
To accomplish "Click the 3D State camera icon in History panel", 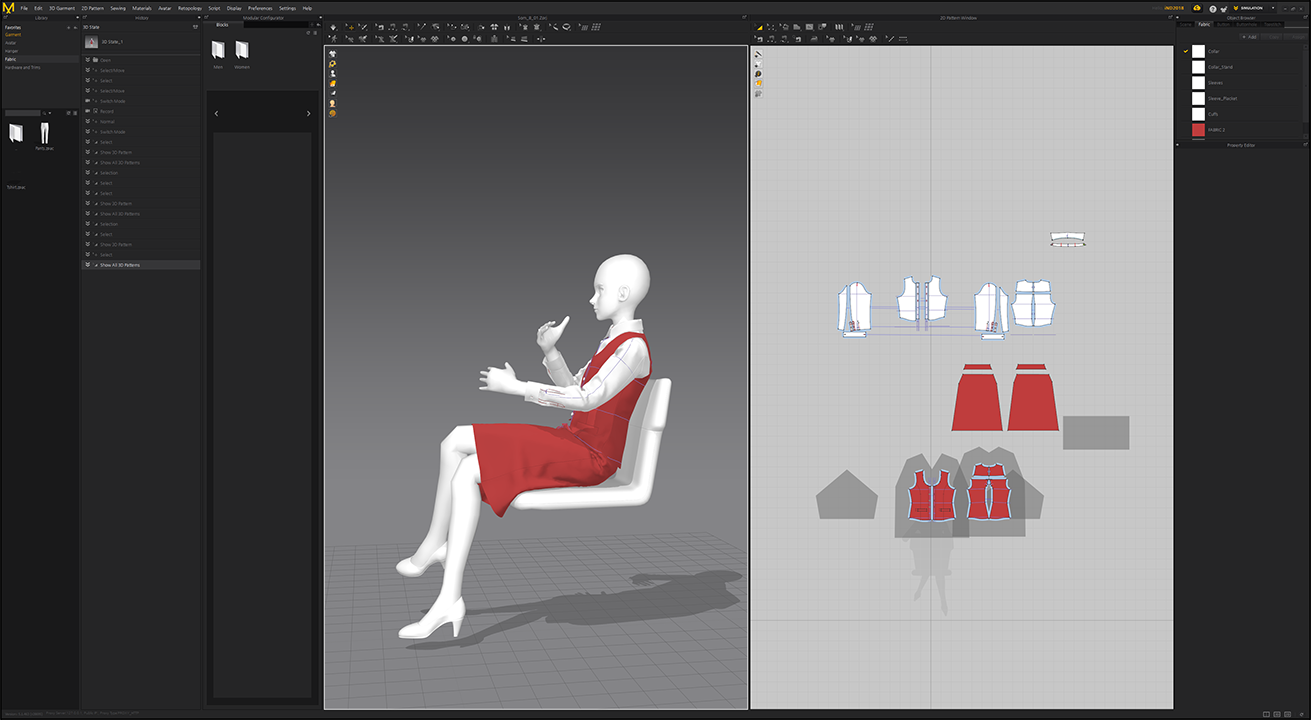I will [x=92, y=42].
